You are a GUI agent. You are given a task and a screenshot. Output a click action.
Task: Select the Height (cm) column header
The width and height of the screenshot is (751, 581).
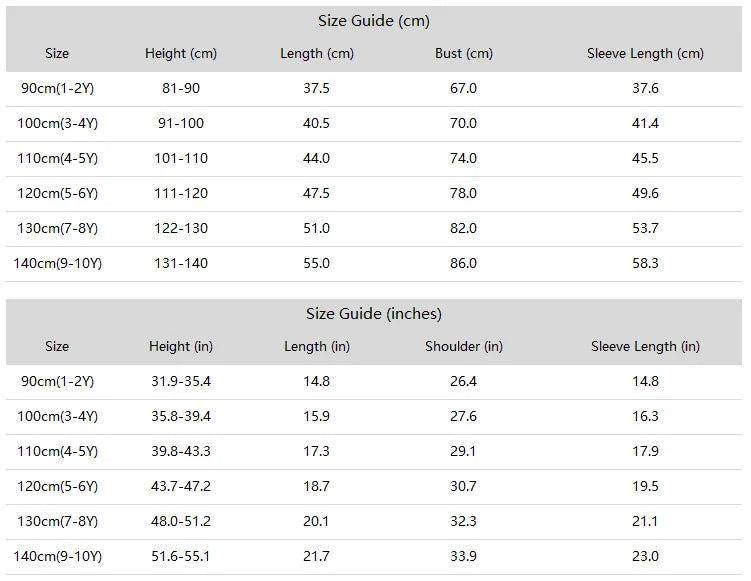[181, 54]
